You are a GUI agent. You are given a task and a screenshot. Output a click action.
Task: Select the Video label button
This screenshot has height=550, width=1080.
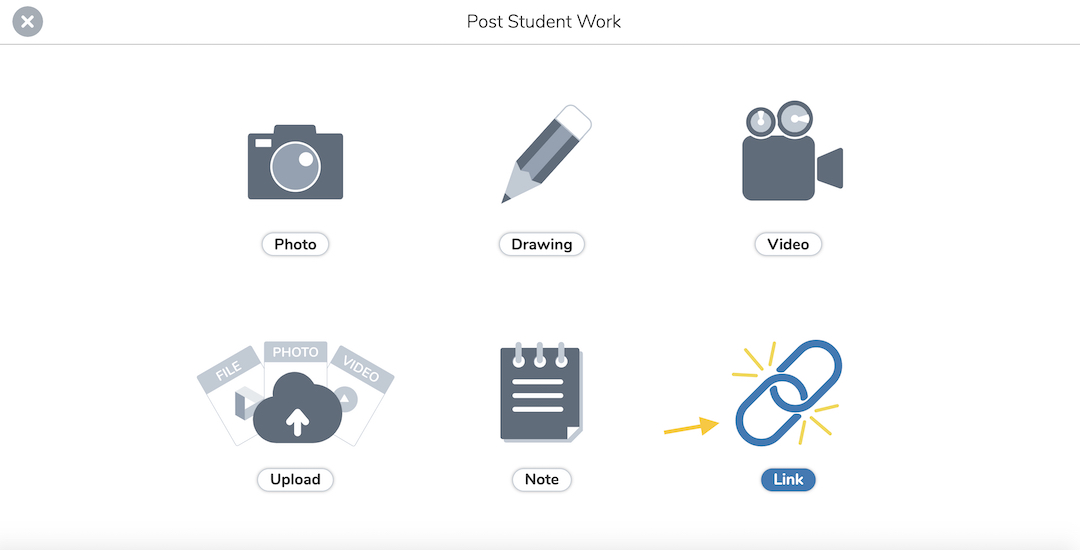[x=788, y=244]
